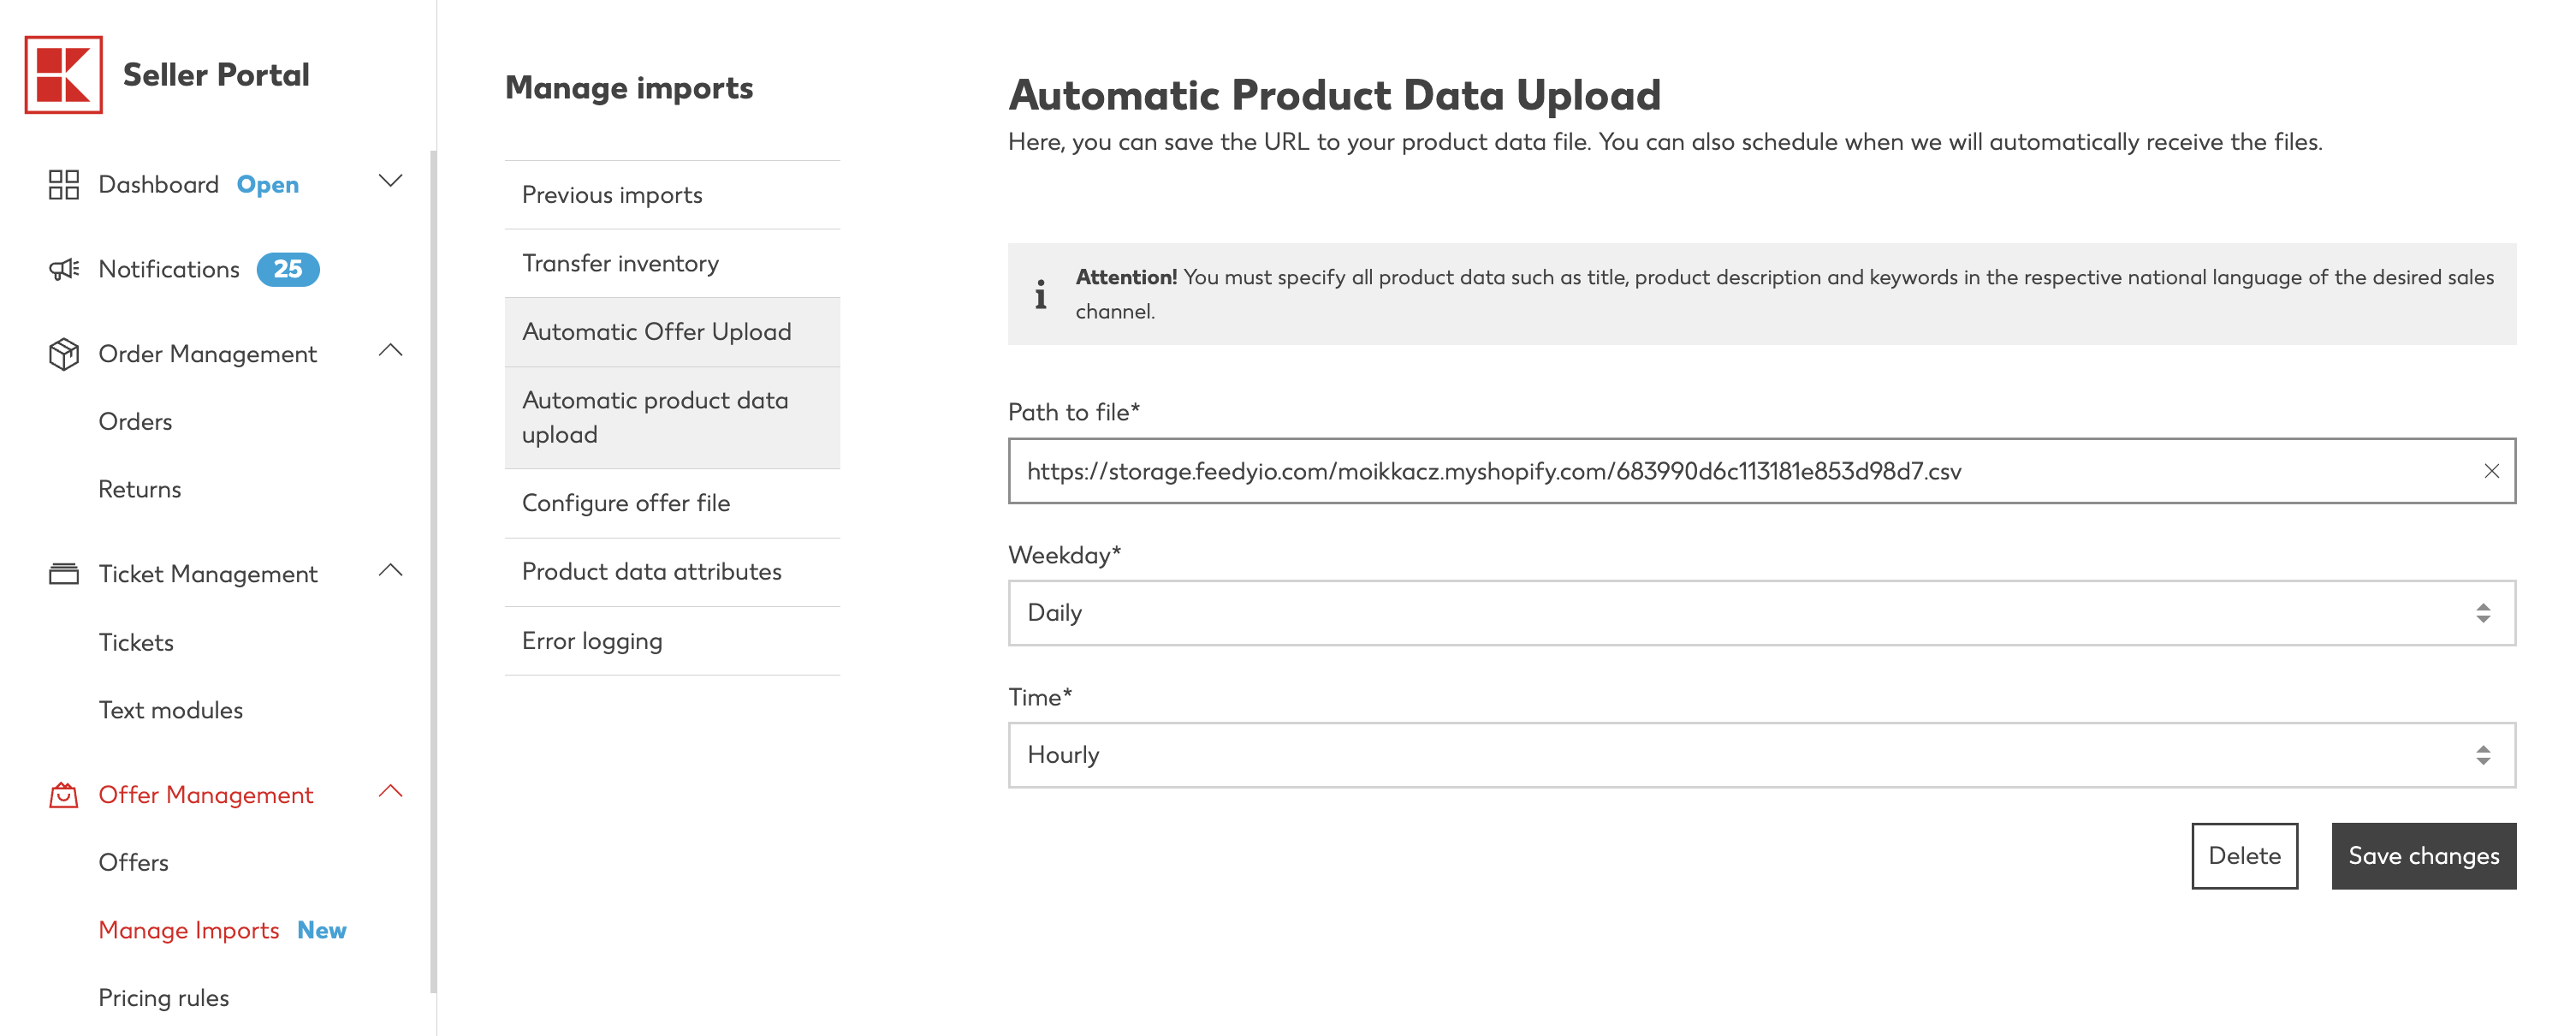
Task: Open Text modules
Action: (170, 710)
